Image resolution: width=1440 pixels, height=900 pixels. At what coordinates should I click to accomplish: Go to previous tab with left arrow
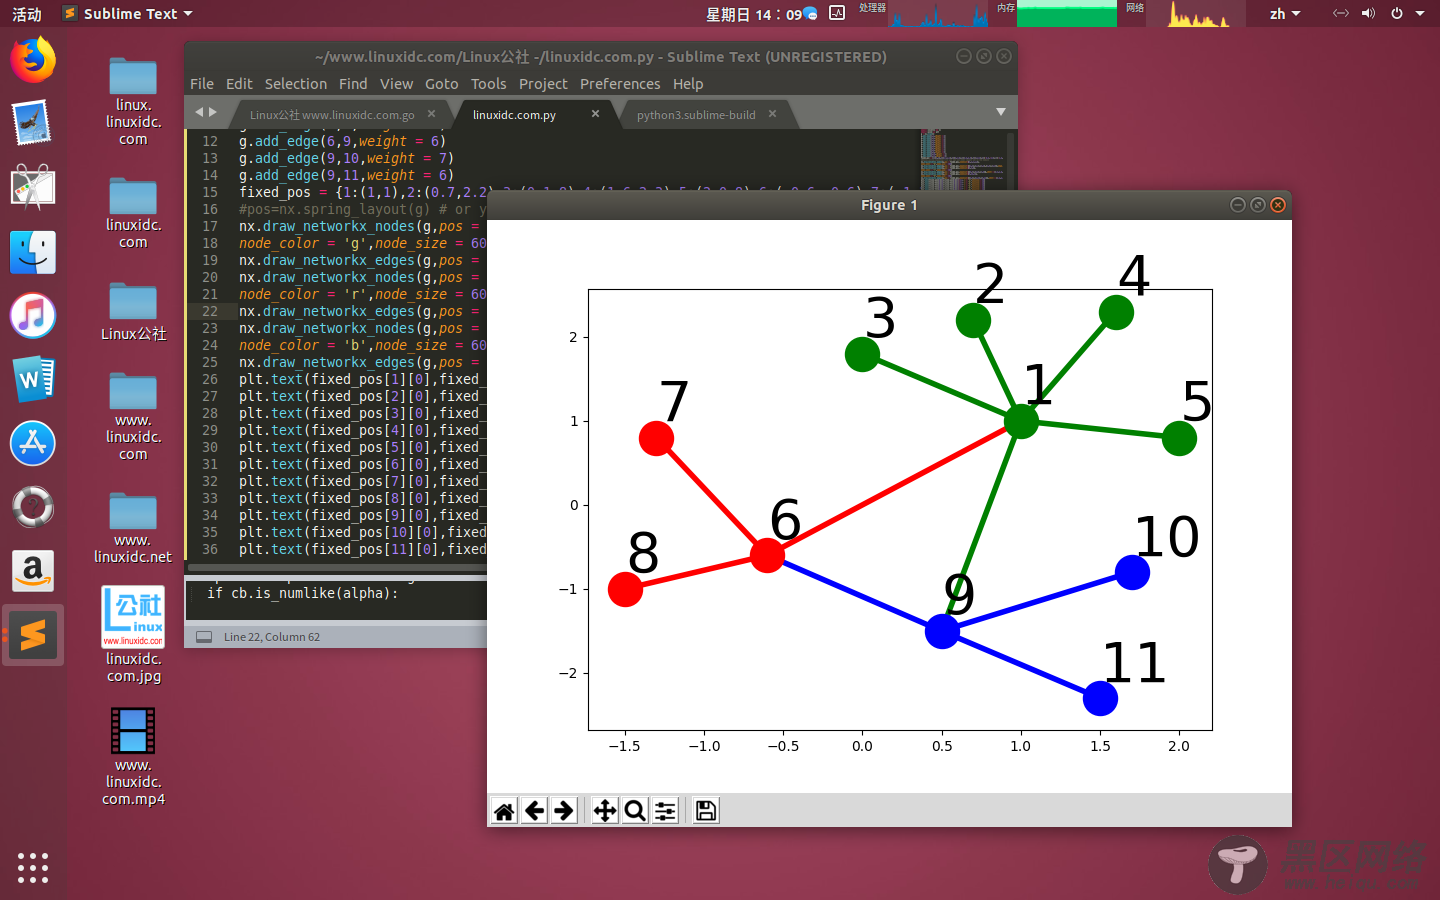(199, 112)
